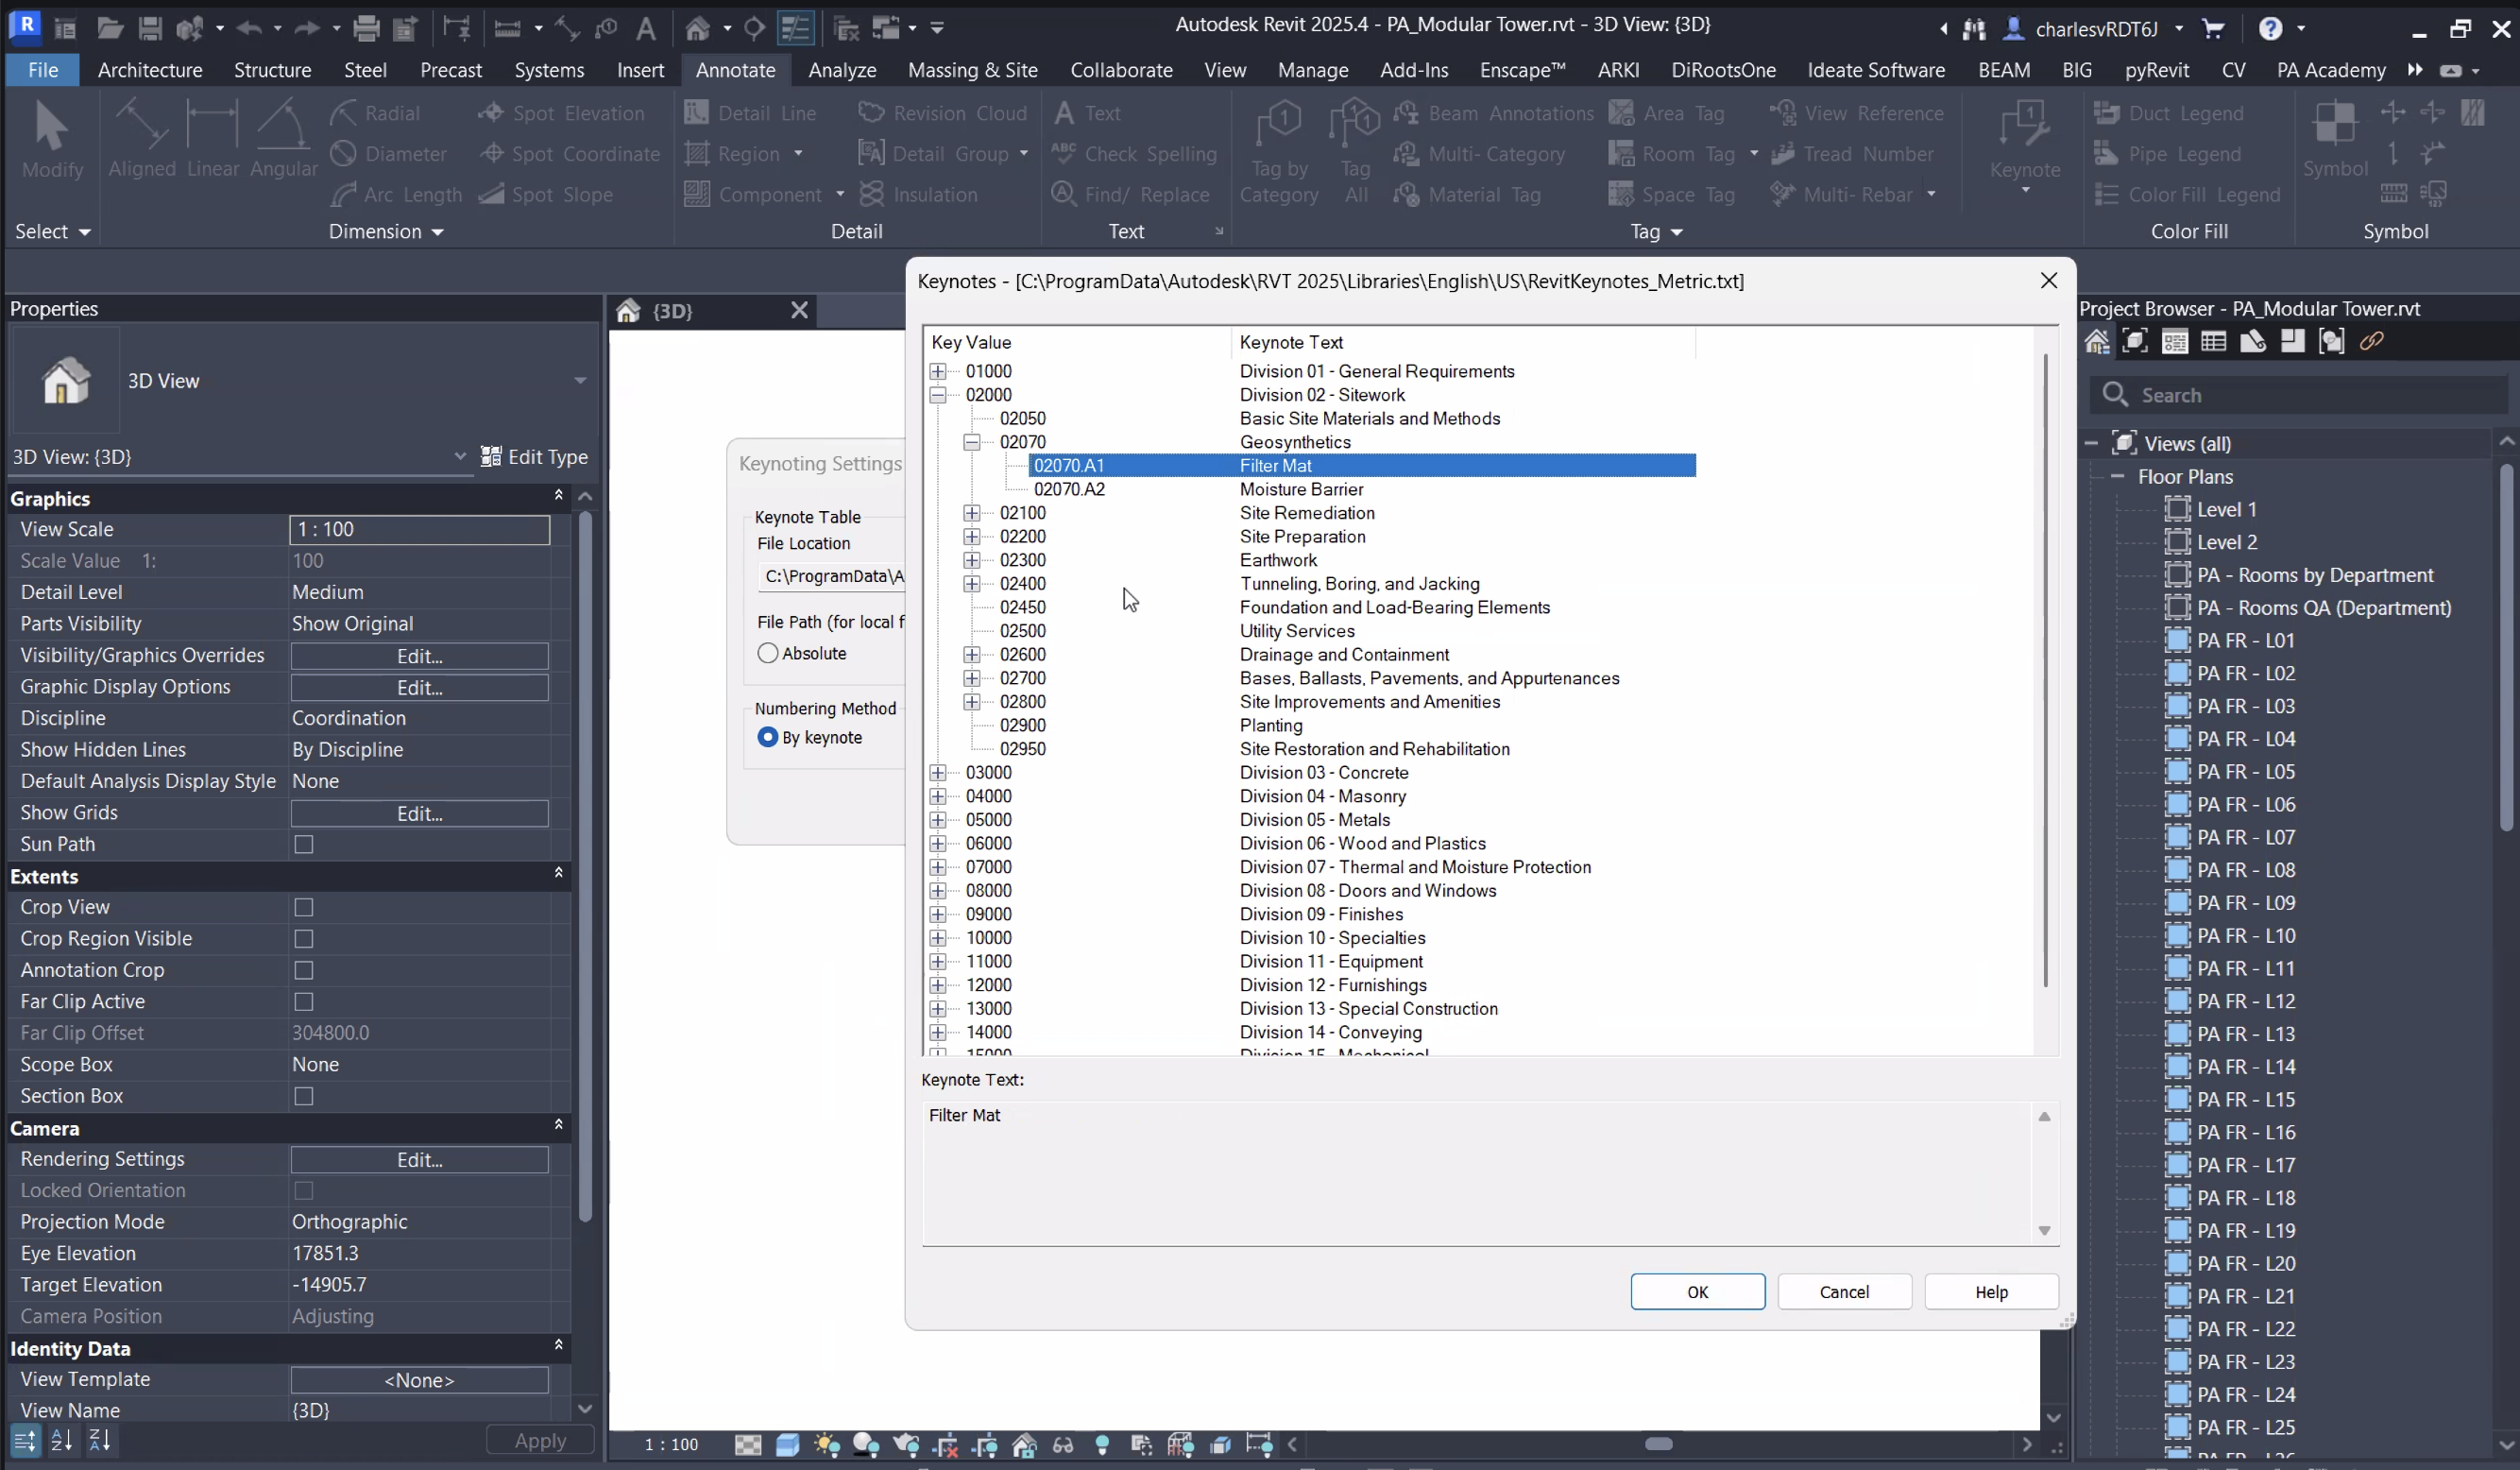This screenshot has height=1470, width=2520.
Task: Open the Collaborate ribbon tab
Action: click(1121, 70)
